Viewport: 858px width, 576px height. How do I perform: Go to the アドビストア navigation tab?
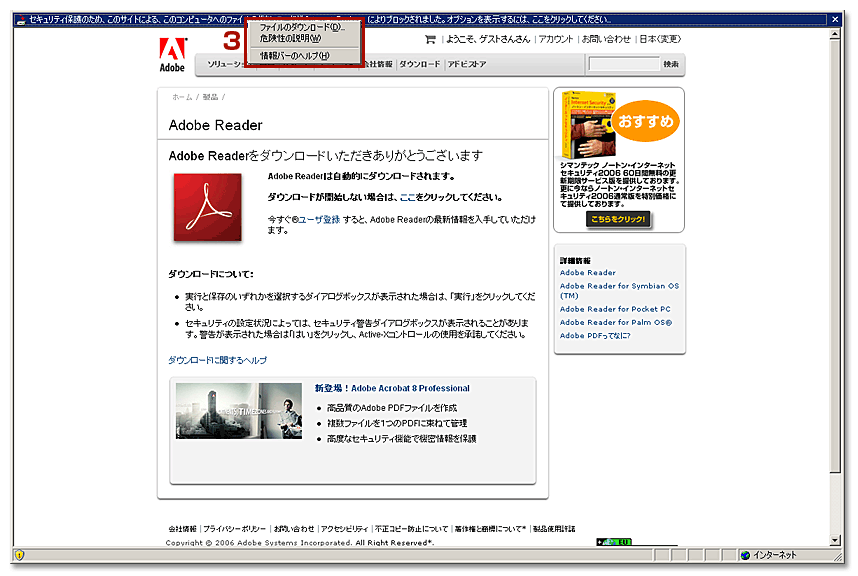click(467, 64)
